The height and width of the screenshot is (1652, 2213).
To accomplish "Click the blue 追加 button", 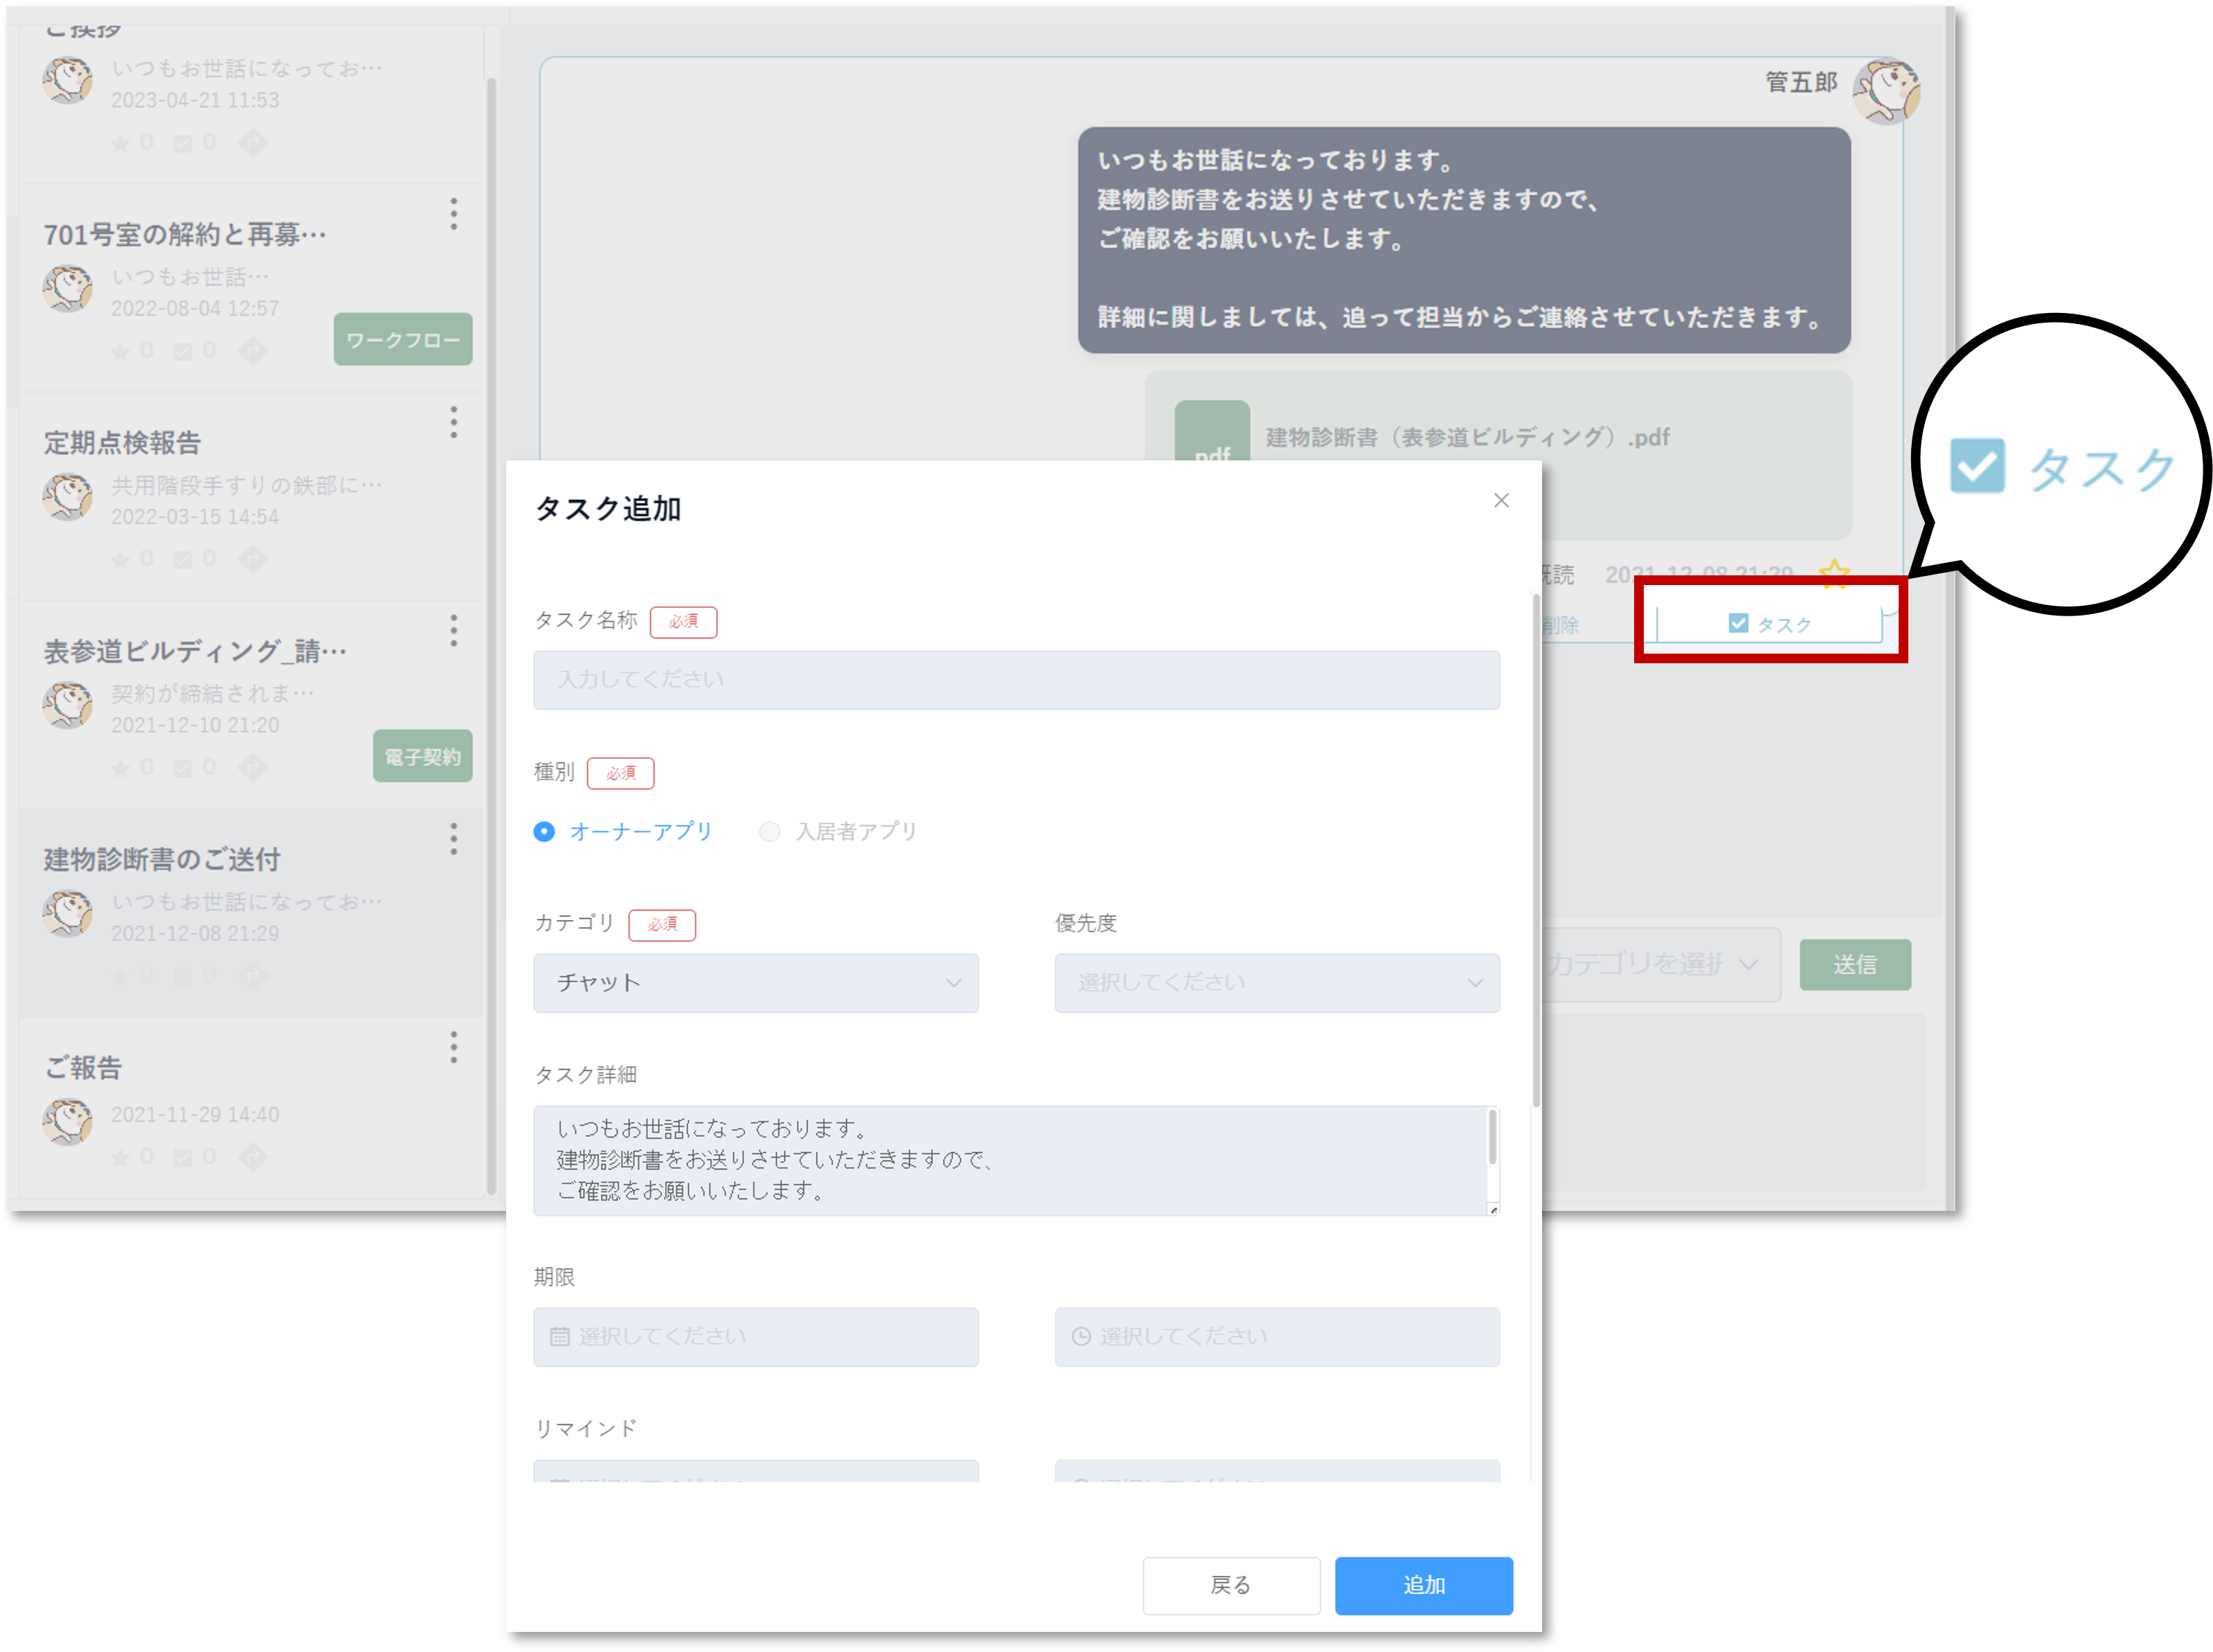I will [1423, 1585].
